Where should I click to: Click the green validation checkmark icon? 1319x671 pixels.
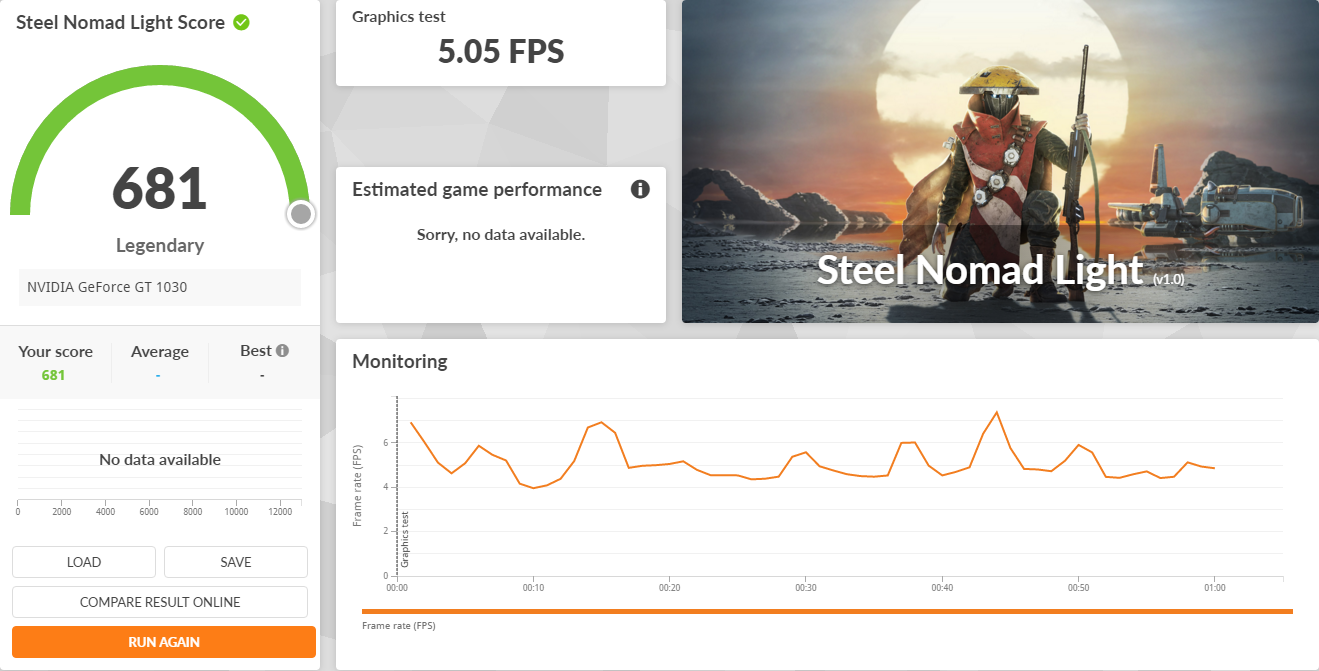[241, 22]
